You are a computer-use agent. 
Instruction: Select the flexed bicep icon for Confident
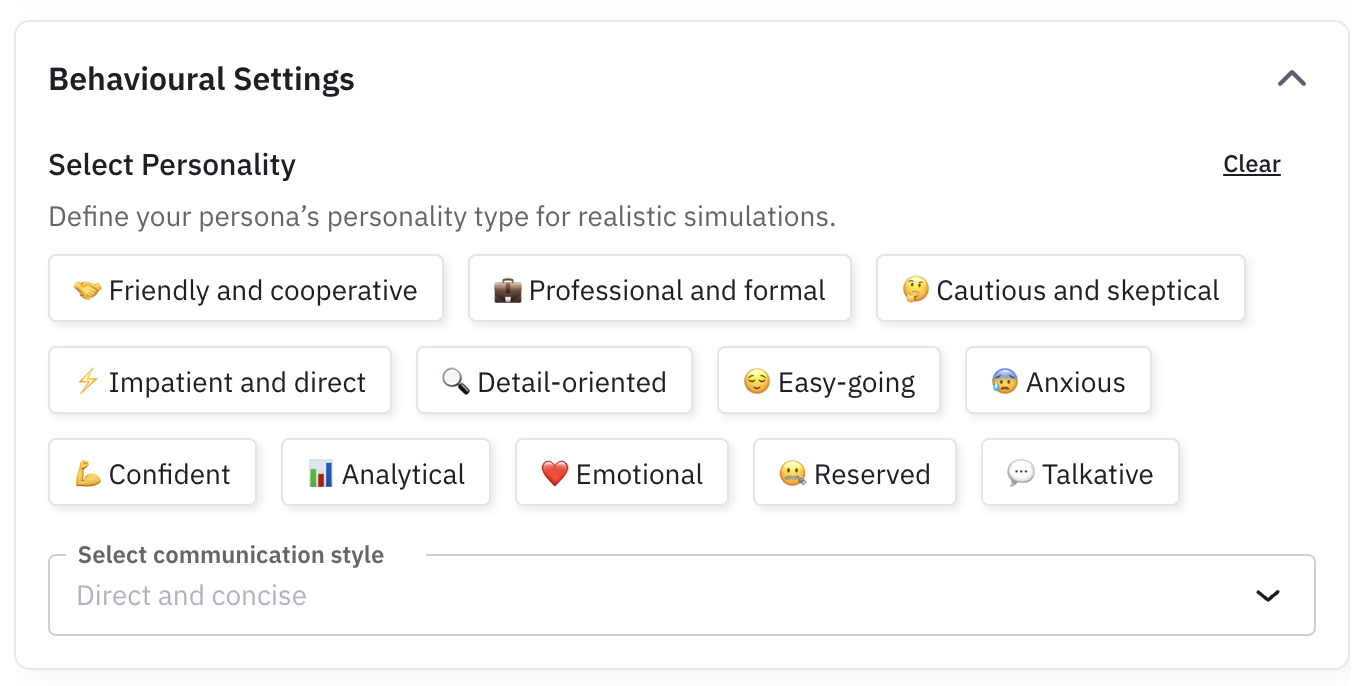88,473
